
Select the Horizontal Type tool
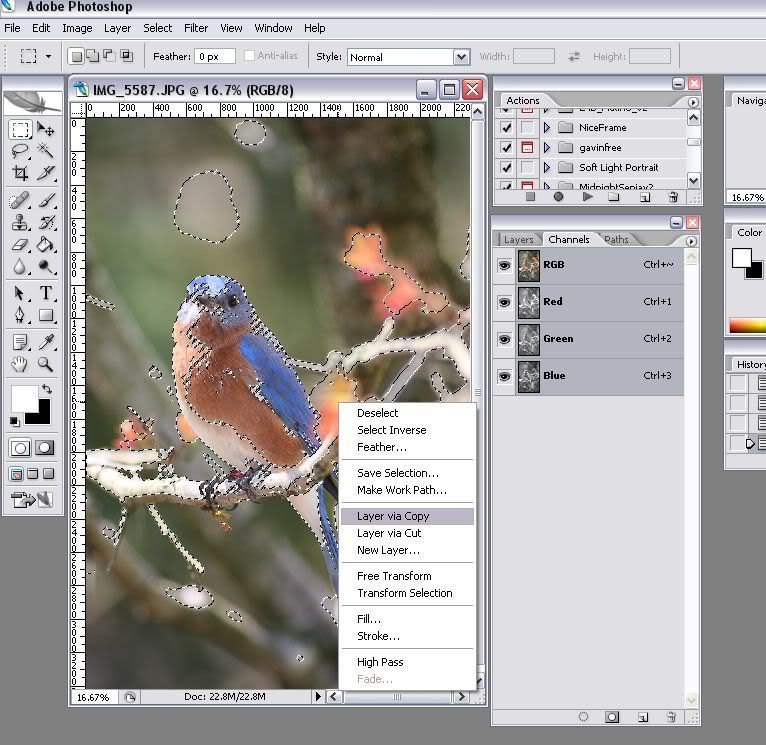[x=45, y=293]
